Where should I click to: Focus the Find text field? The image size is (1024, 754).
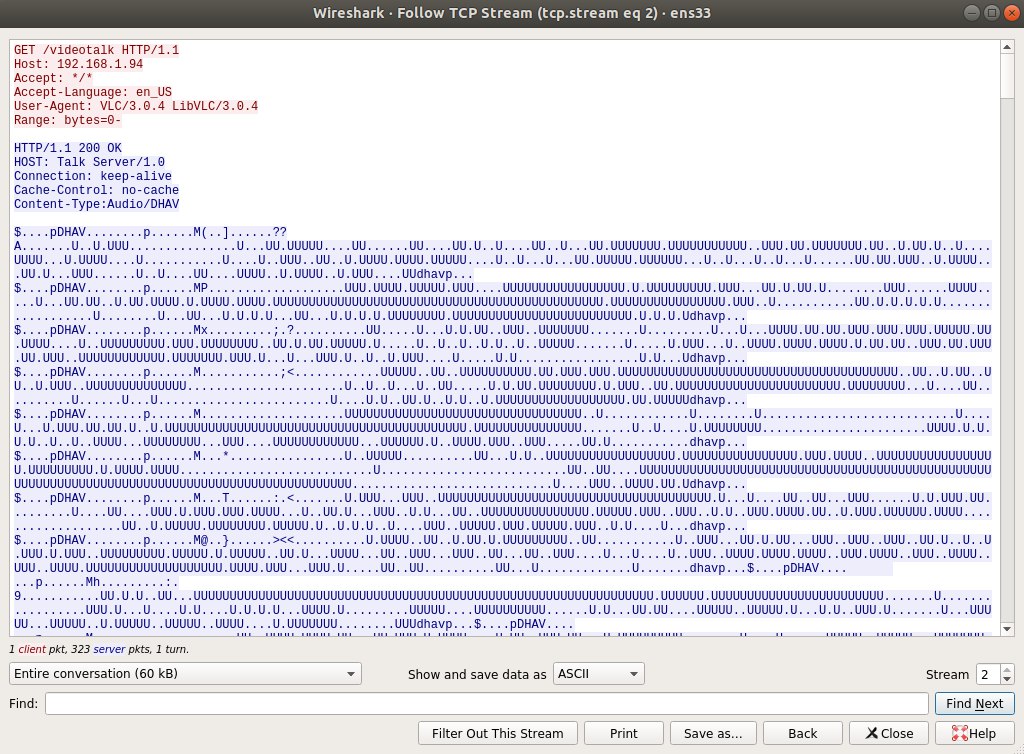coord(487,703)
